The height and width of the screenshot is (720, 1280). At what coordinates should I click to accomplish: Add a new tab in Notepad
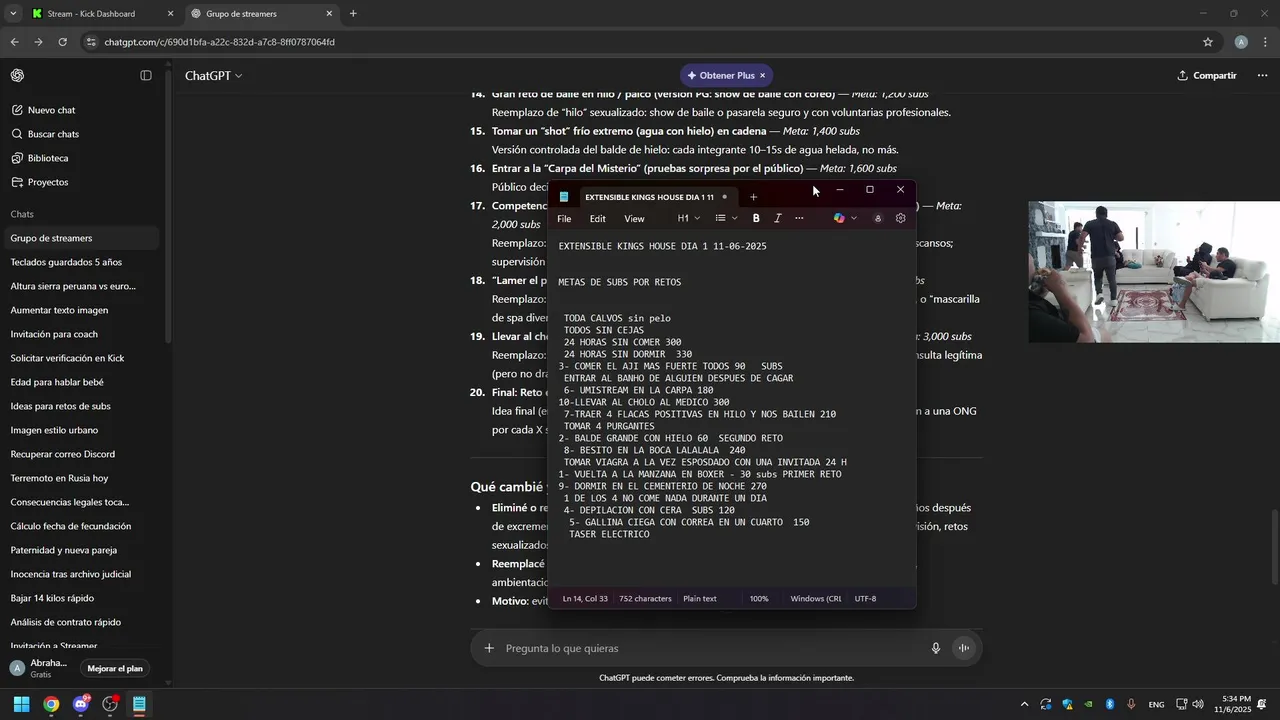point(753,196)
